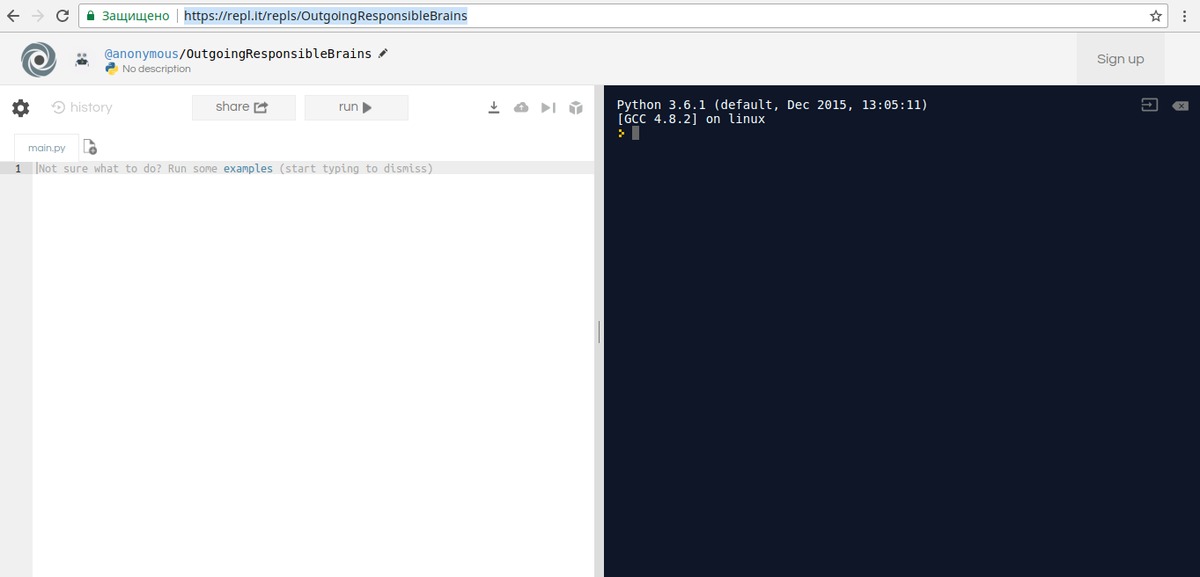Open the examples link in the editor
Viewport: 1200px width, 577px height.
[x=247, y=169]
